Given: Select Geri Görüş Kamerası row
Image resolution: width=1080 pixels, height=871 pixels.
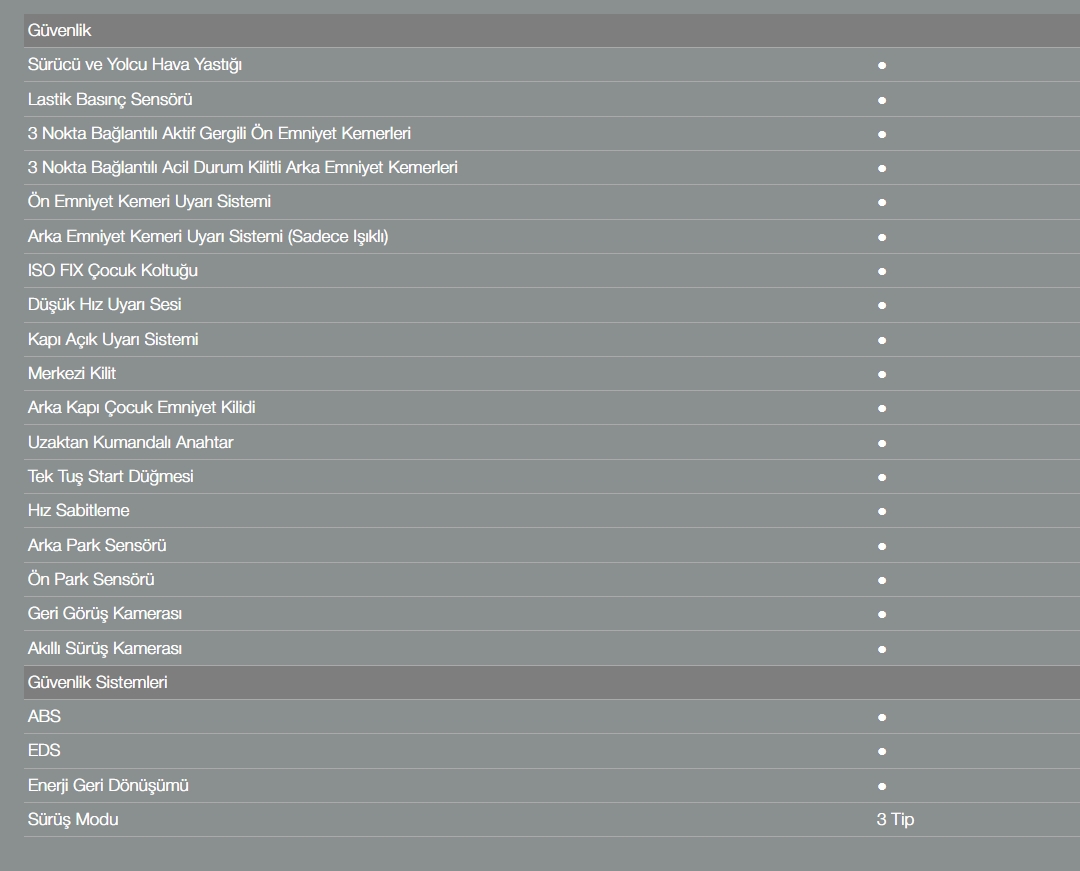Looking at the screenshot, I should pyautogui.click(x=552, y=613).
